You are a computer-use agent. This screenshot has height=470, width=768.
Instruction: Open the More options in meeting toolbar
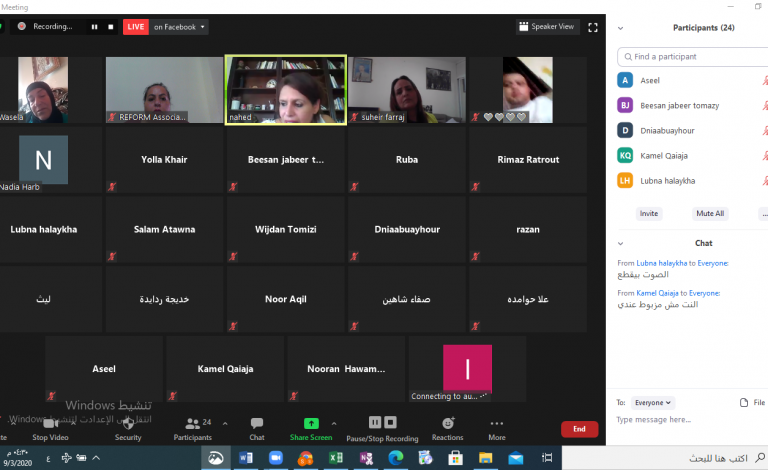point(497,428)
